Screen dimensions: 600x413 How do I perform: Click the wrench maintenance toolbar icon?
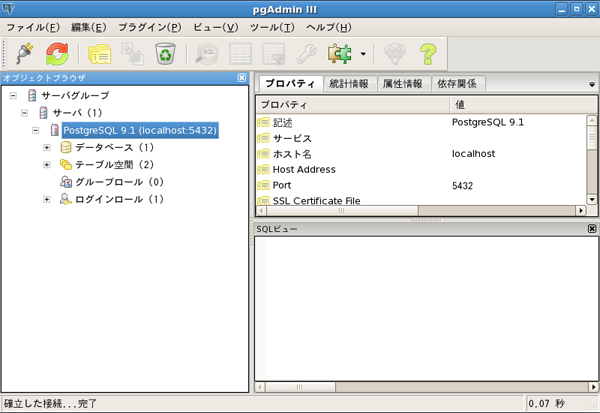[x=307, y=54]
